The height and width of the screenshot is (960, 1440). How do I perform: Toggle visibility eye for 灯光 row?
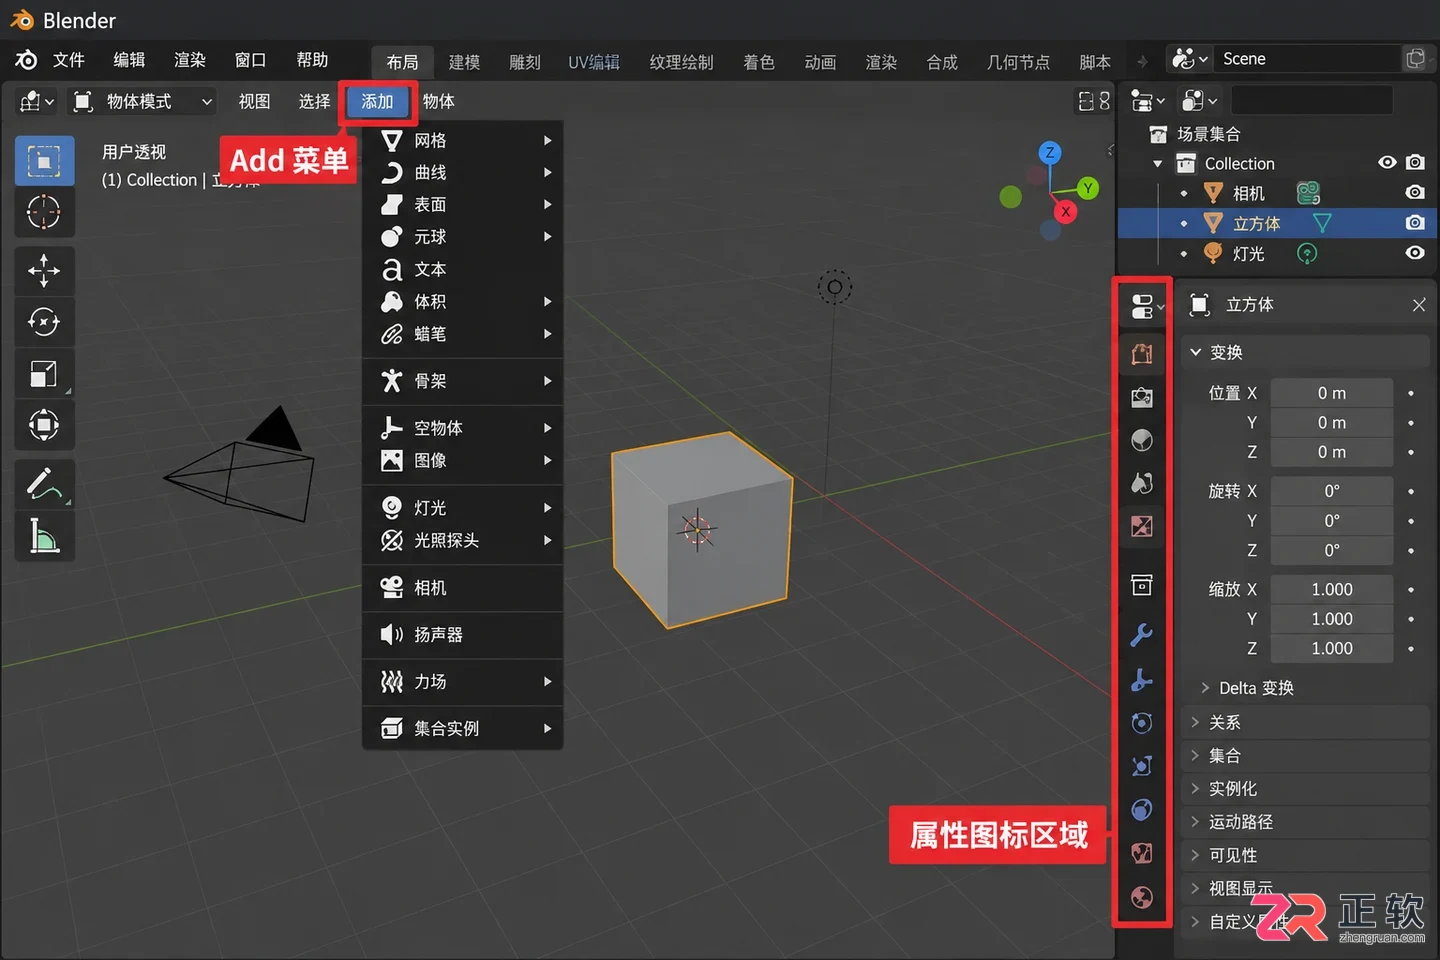click(1415, 253)
